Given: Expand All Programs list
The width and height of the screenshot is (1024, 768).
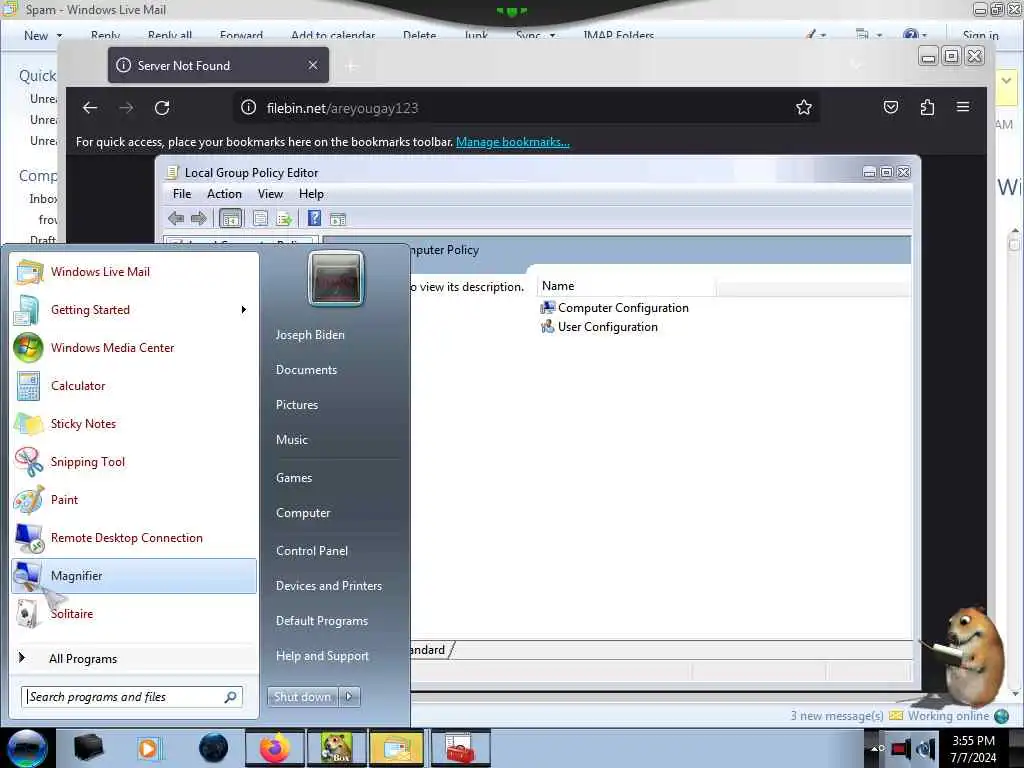Looking at the screenshot, I should coord(134,658).
